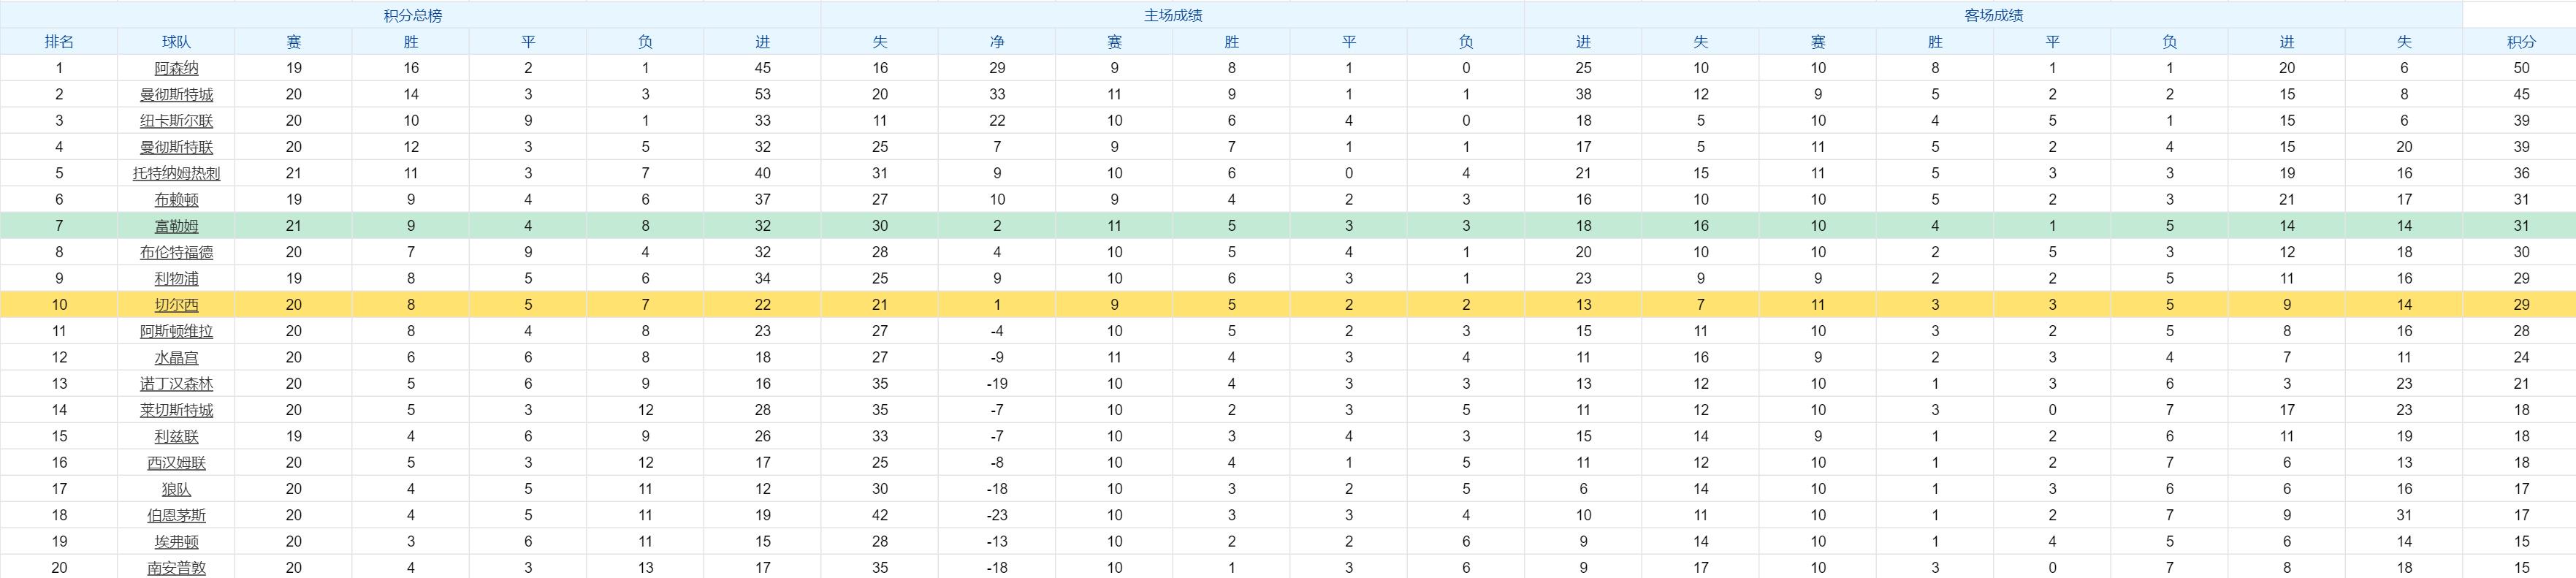Click the 莱切斯特城 team link
Screen dimensions: 2576x578
pos(176,410)
